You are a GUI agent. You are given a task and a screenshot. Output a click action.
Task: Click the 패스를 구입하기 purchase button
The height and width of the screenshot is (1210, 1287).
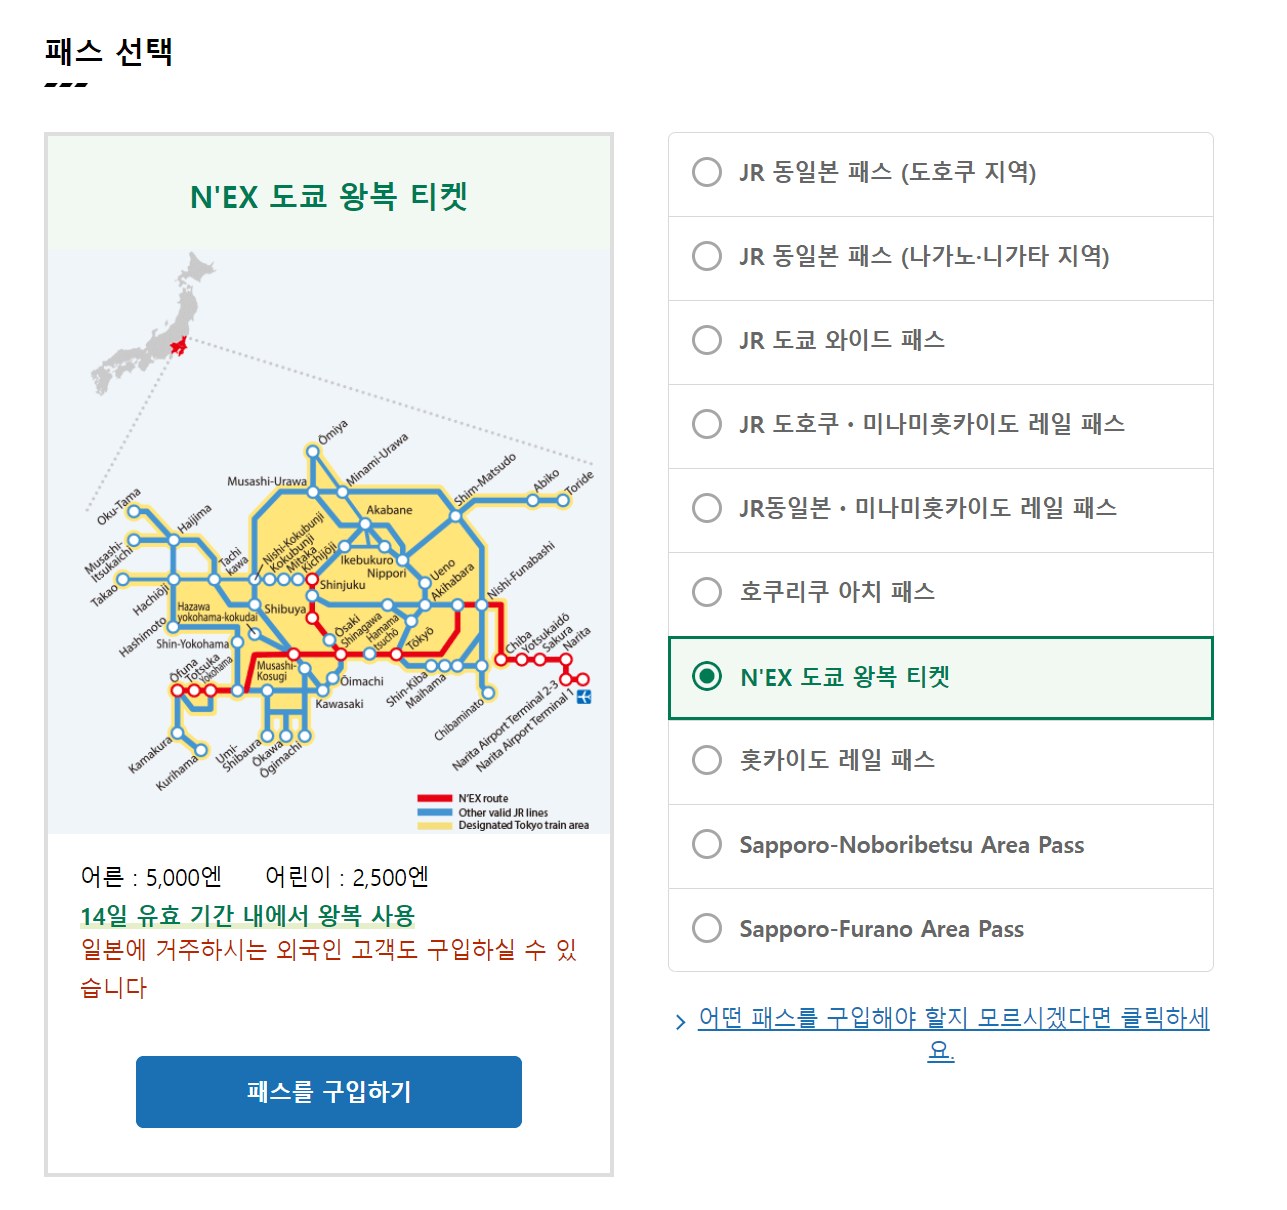pyautogui.click(x=328, y=1091)
